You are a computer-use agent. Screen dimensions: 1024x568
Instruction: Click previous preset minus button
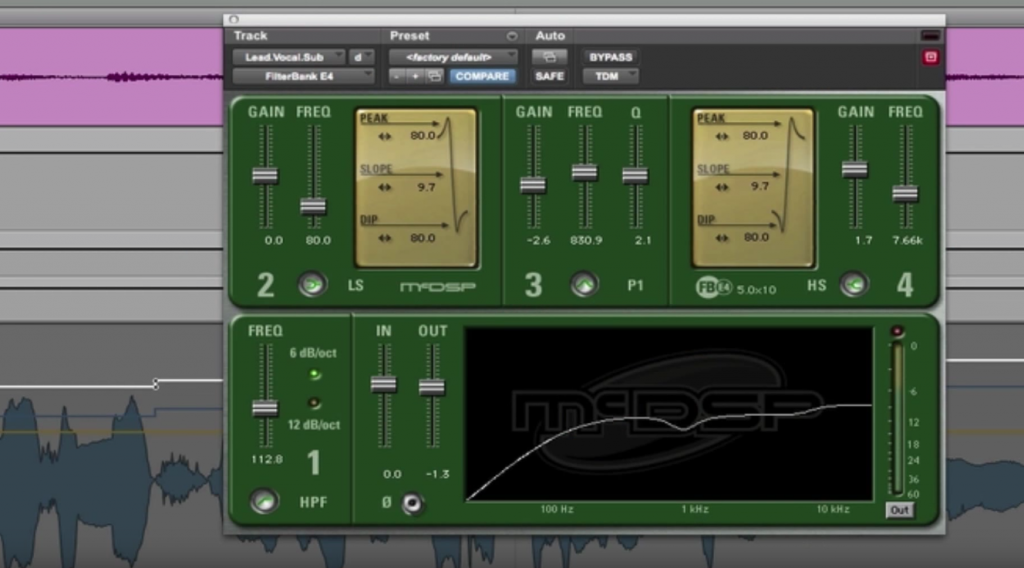pos(397,76)
